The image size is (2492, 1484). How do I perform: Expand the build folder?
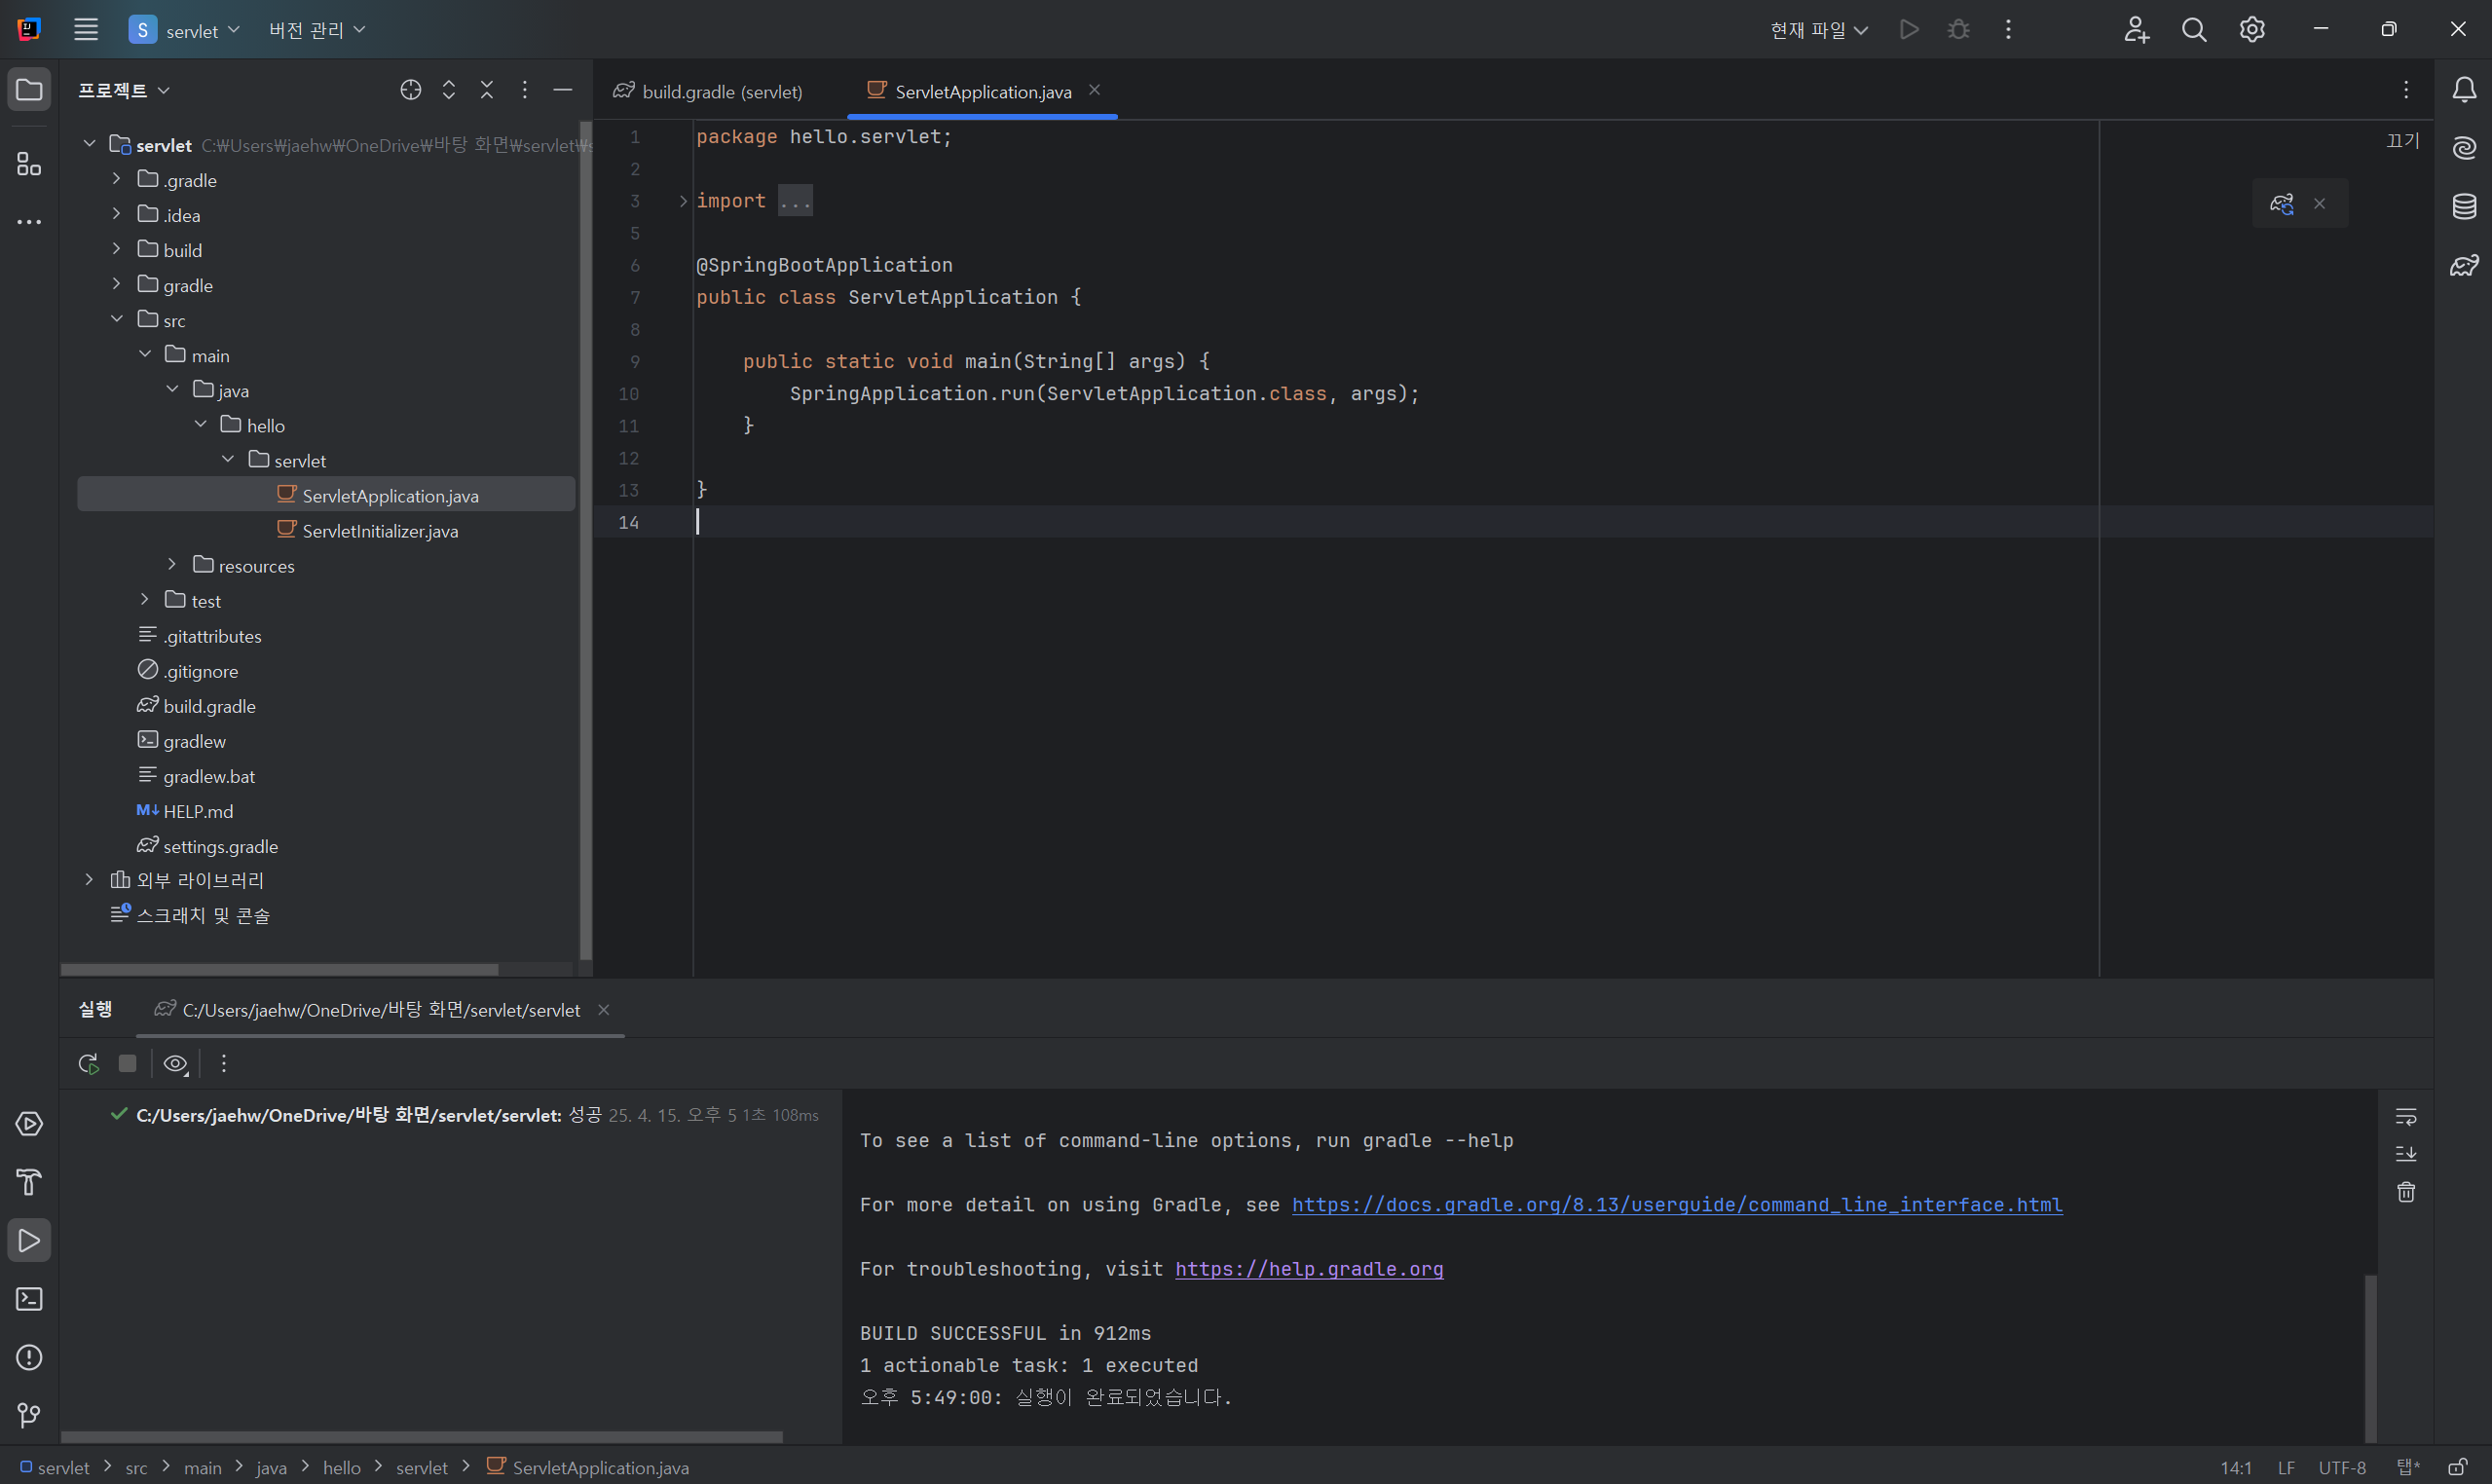tap(116, 249)
